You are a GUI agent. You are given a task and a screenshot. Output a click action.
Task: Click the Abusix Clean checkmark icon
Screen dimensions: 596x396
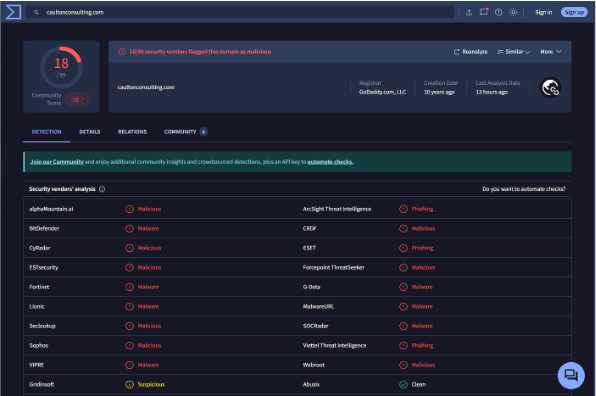click(x=403, y=385)
